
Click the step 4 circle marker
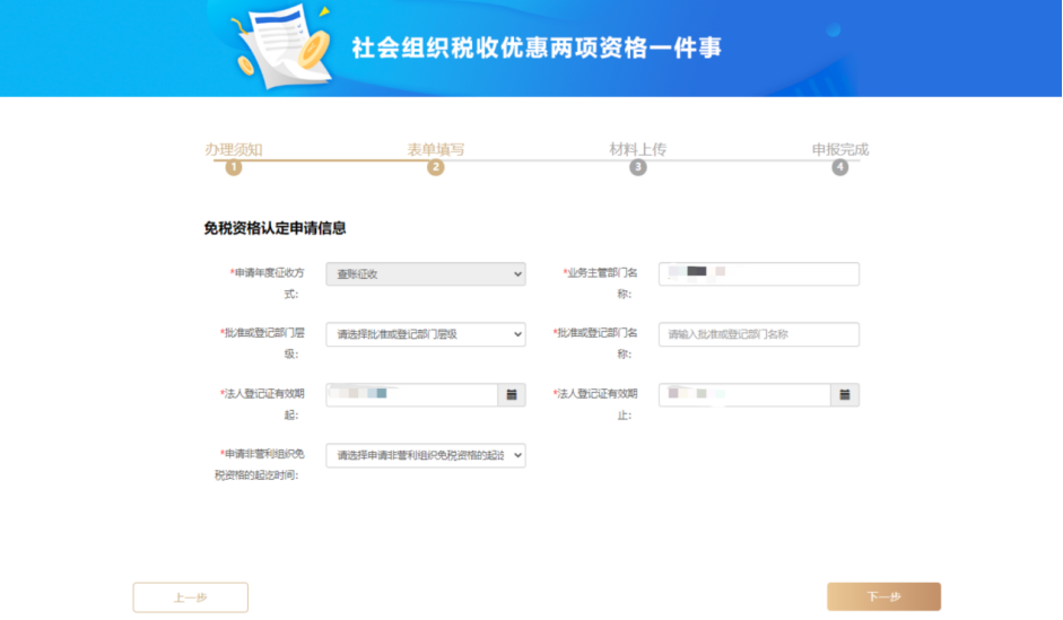840,168
